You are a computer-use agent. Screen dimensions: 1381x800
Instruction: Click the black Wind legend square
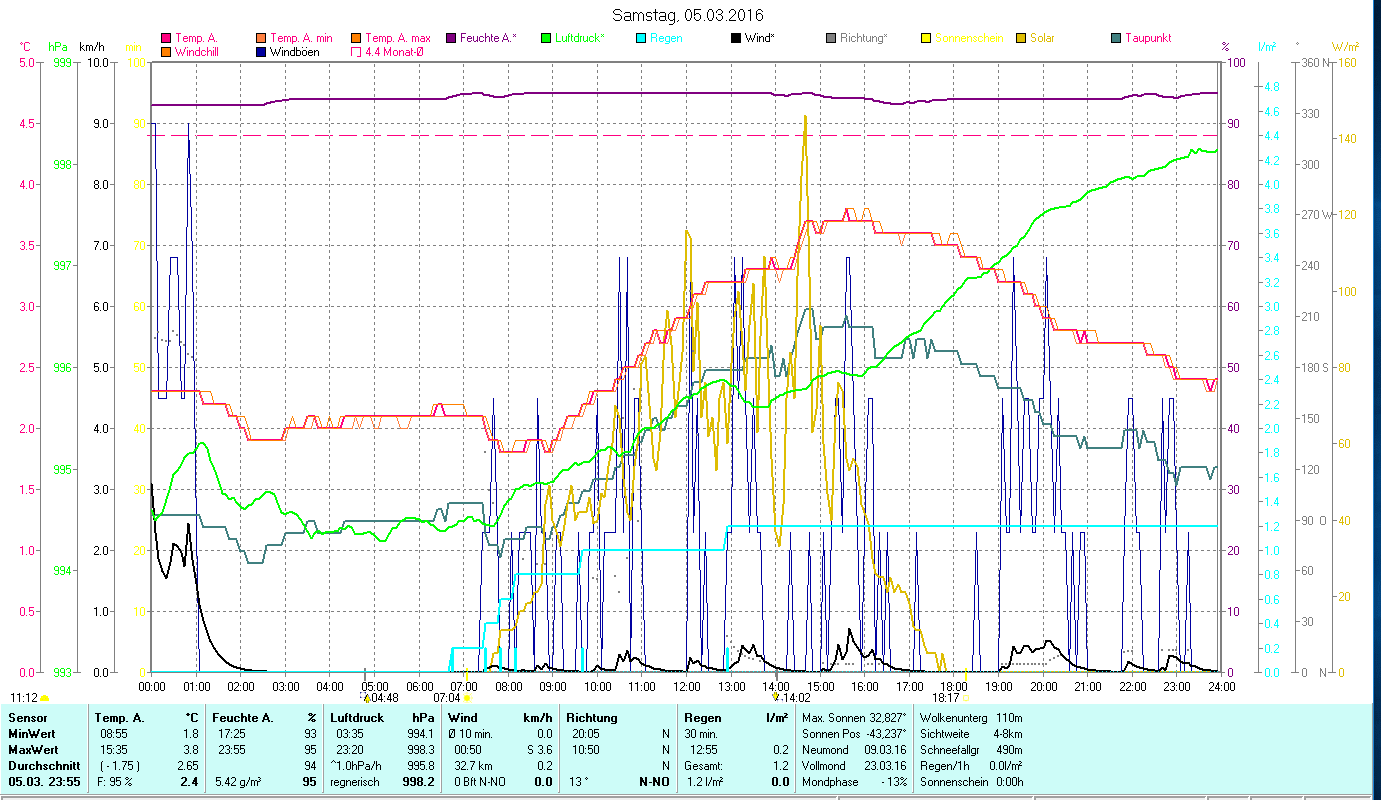click(735, 39)
